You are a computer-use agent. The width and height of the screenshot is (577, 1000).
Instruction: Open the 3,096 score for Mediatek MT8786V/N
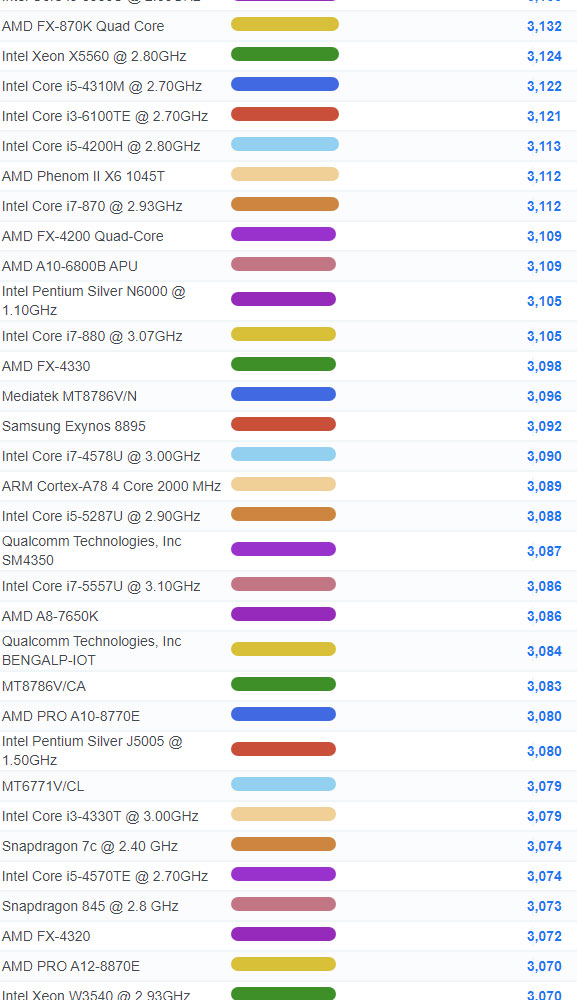click(x=544, y=396)
